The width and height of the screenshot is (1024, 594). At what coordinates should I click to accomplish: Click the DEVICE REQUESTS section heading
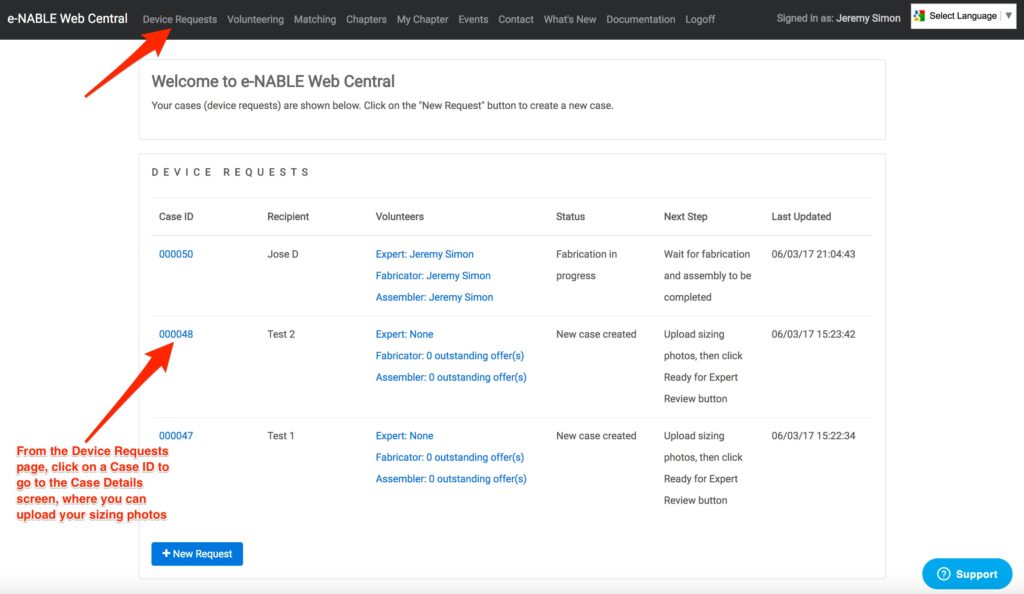coord(231,172)
